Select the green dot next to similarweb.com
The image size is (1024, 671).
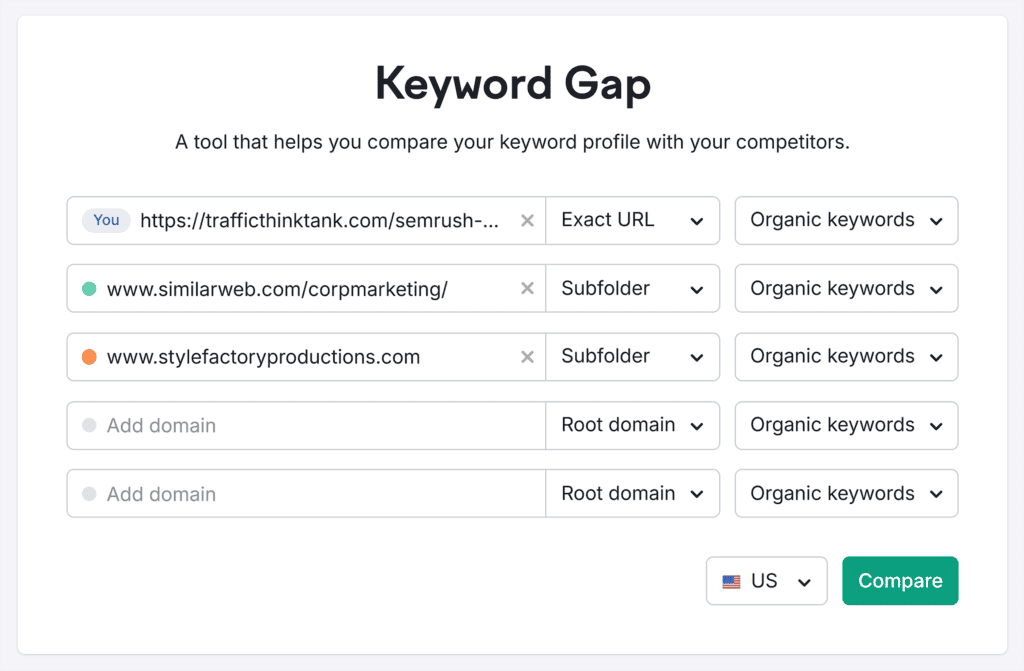91,288
